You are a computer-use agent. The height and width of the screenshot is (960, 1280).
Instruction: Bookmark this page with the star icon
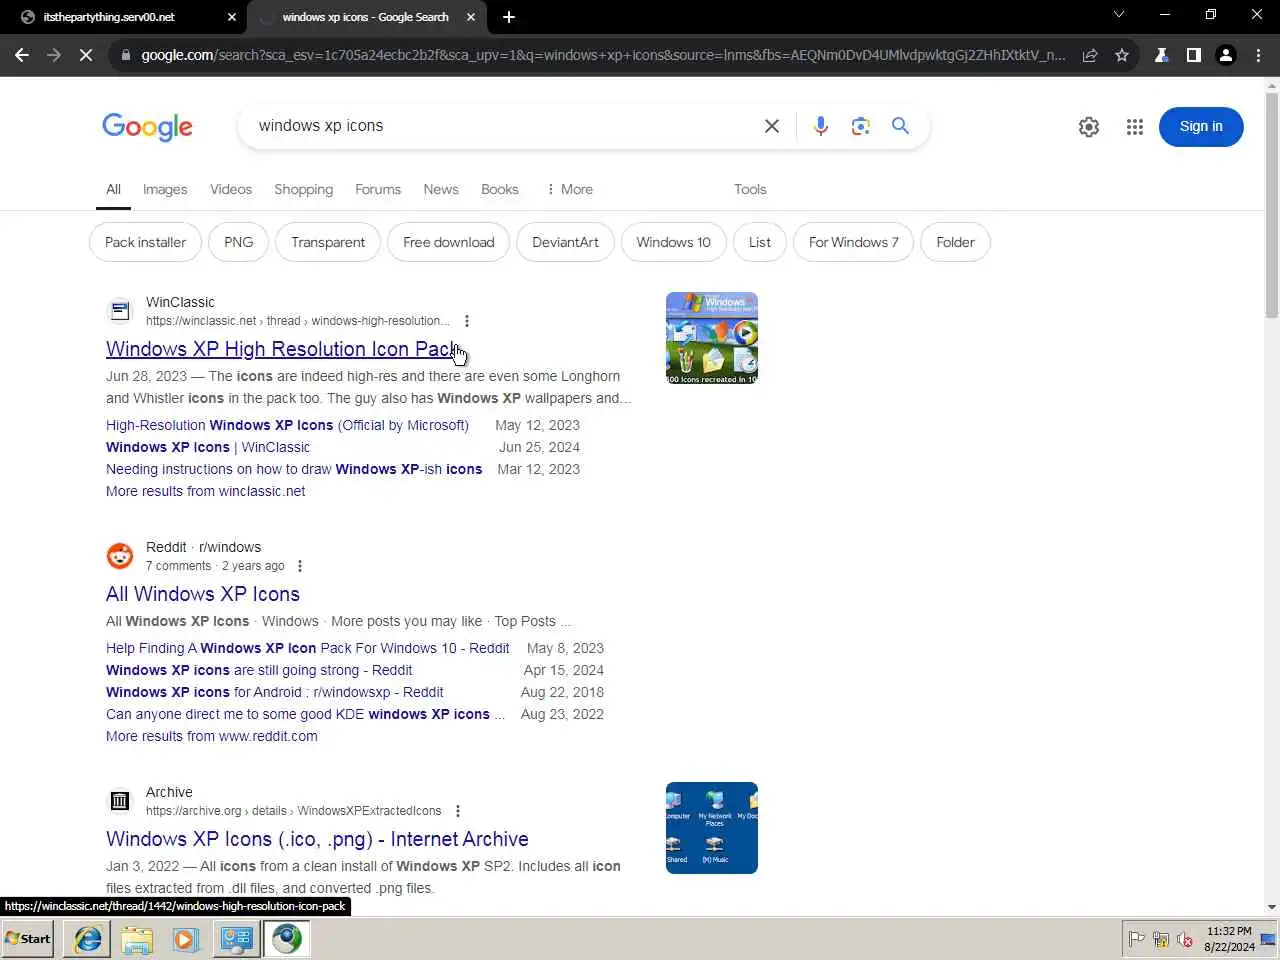coord(1122,55)
